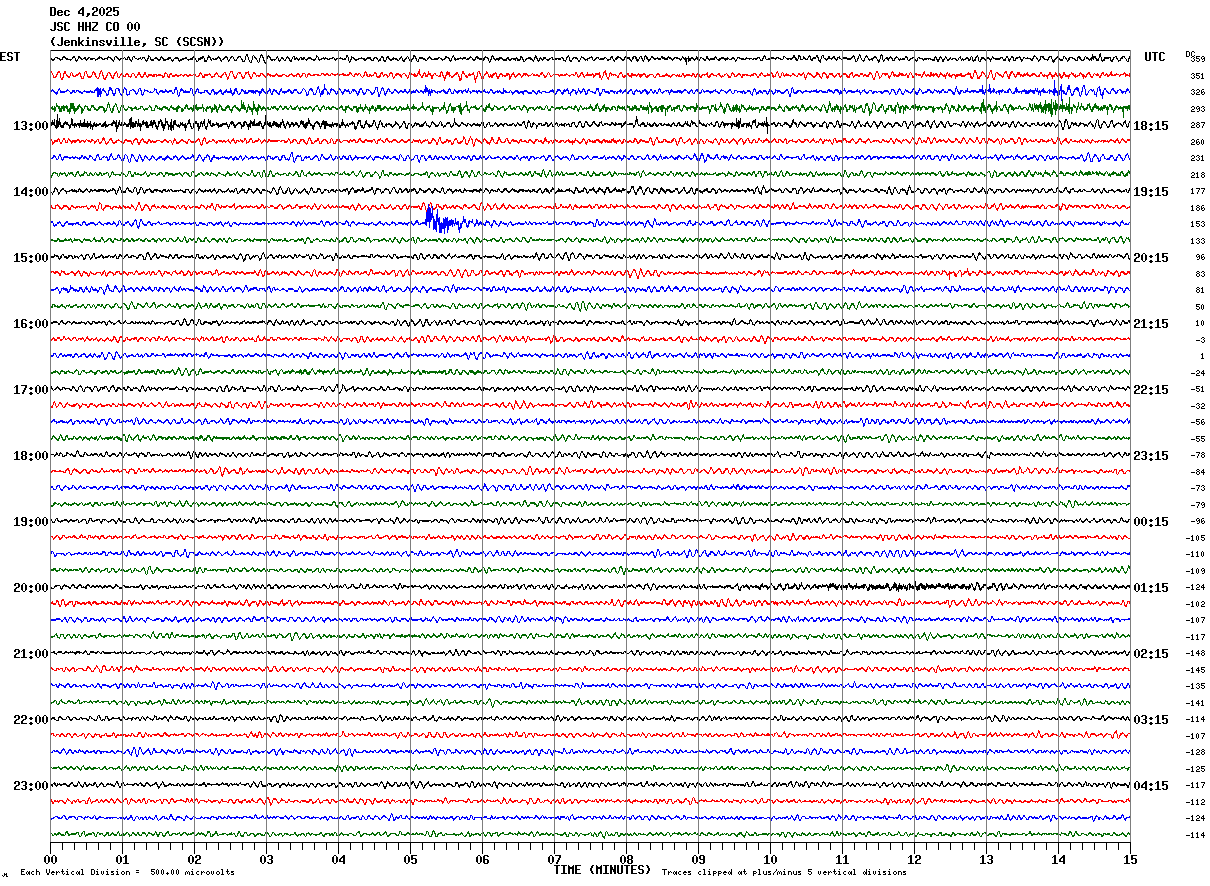Click minute 15 tick on the time axis
This screenshot has height=886, width=1210.
(x=1129, y=859)
